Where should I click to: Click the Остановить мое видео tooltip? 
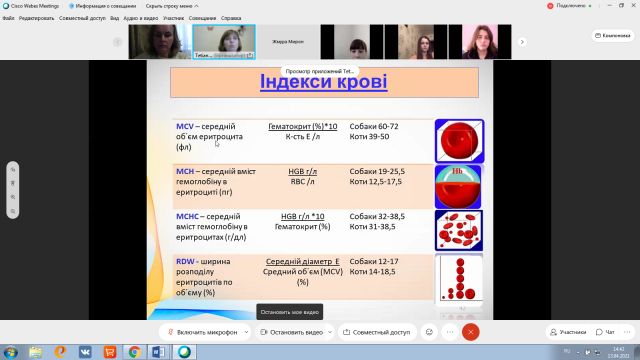point(290,312)
